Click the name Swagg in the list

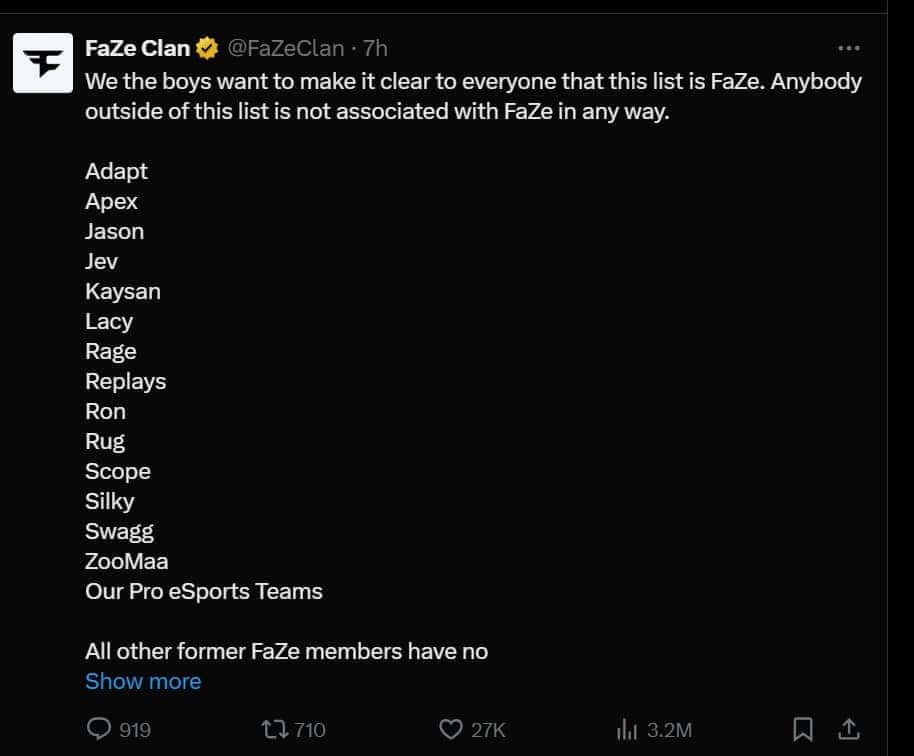pyautogui.click(x=119, y=531)
